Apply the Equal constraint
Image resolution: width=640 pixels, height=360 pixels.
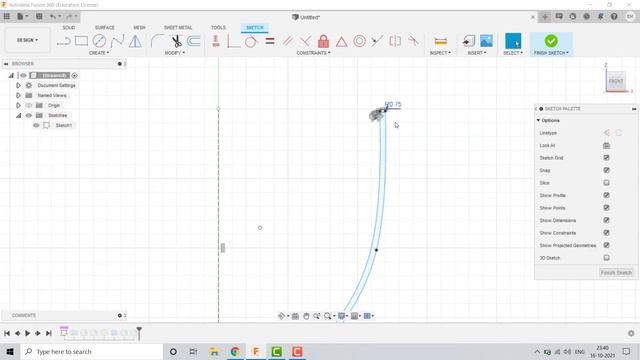pos(270,41)
